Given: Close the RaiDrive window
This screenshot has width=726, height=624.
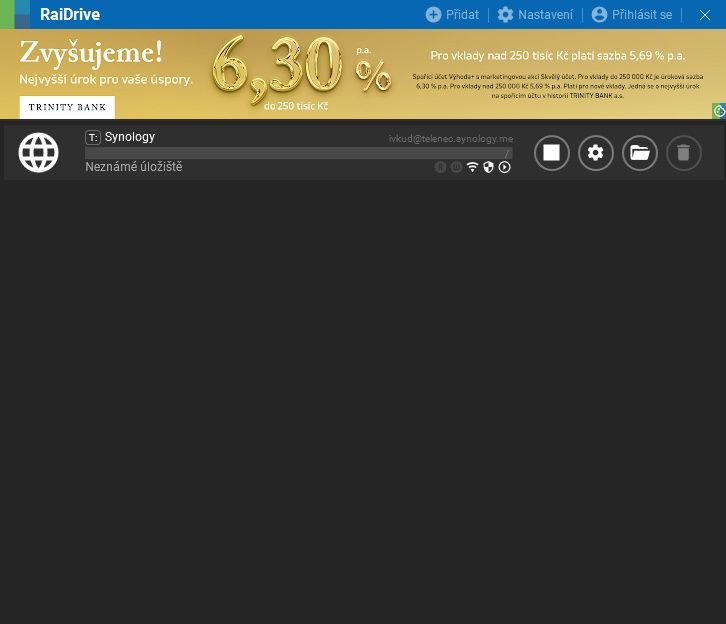Looking at the screenshot, I should pyautogui.click(x=704, y=15).
